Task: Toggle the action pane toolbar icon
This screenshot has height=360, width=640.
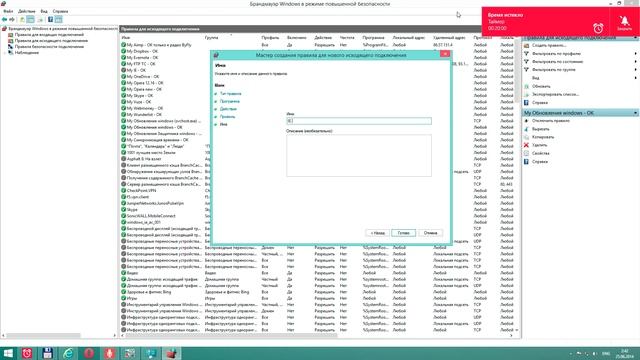Action: 59,20
